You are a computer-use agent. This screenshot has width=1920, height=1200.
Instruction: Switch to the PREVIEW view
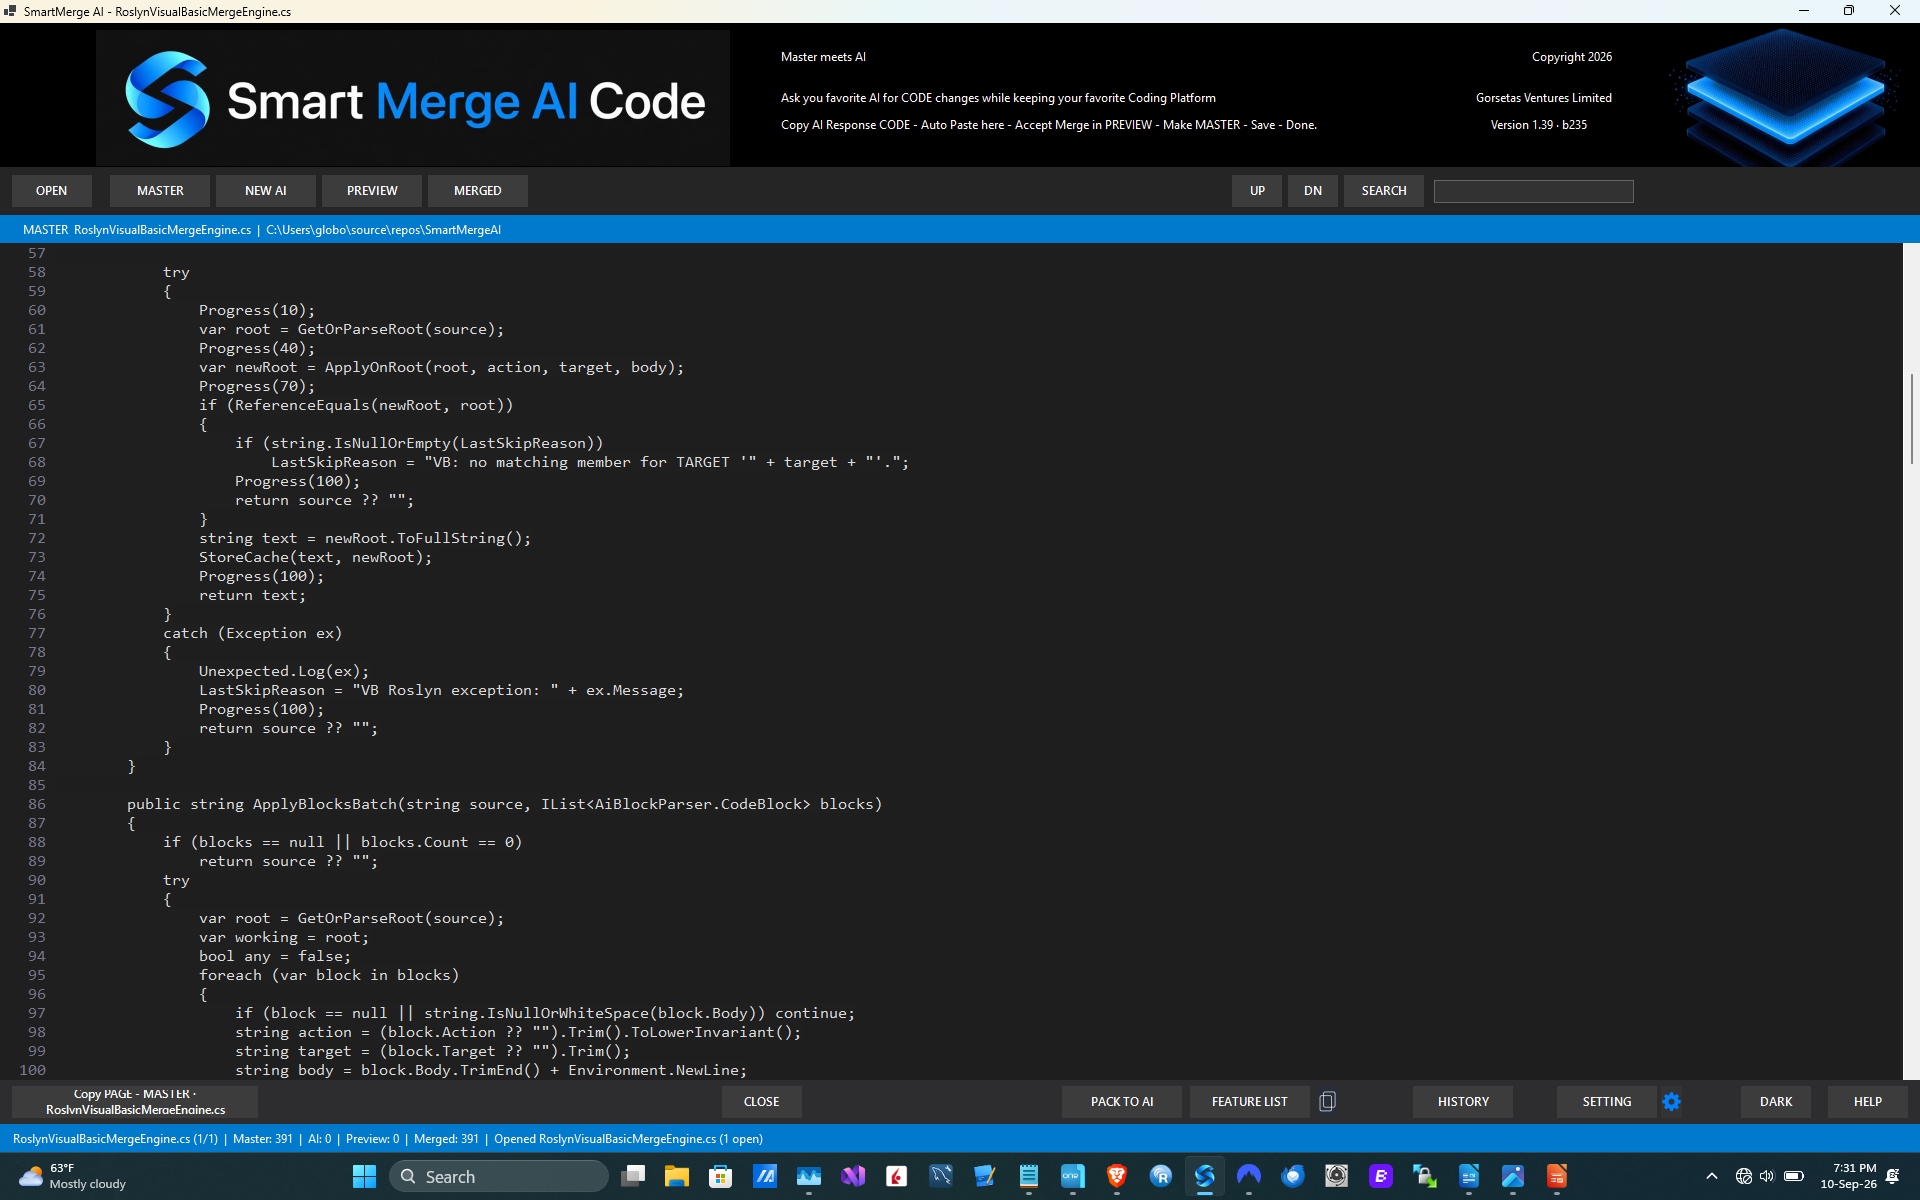pyautogui.click(x=372, y=190)
